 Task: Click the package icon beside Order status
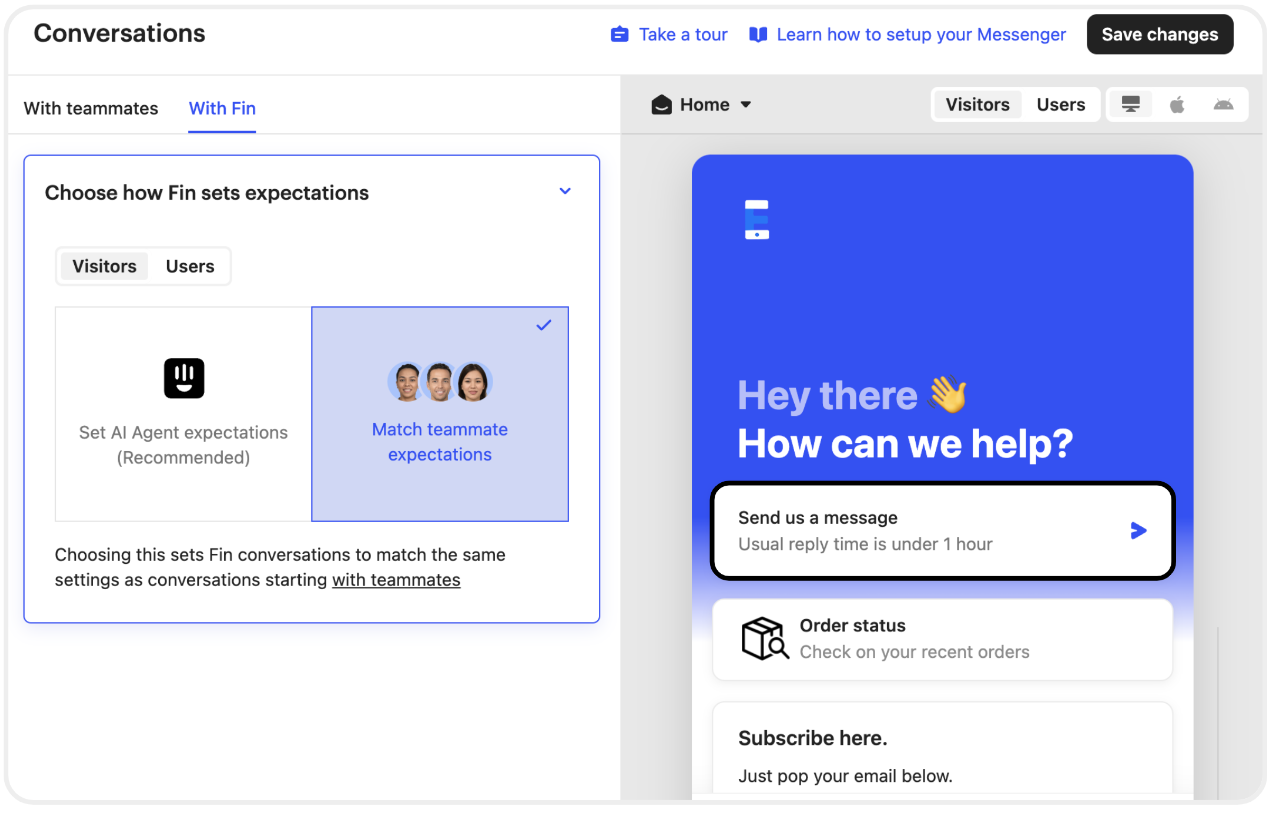coord(765,638)
